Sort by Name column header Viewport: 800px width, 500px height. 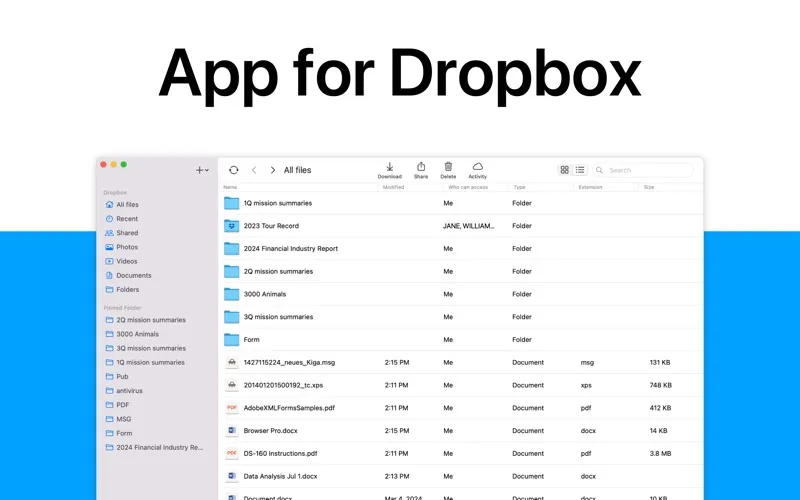[230, 187]
